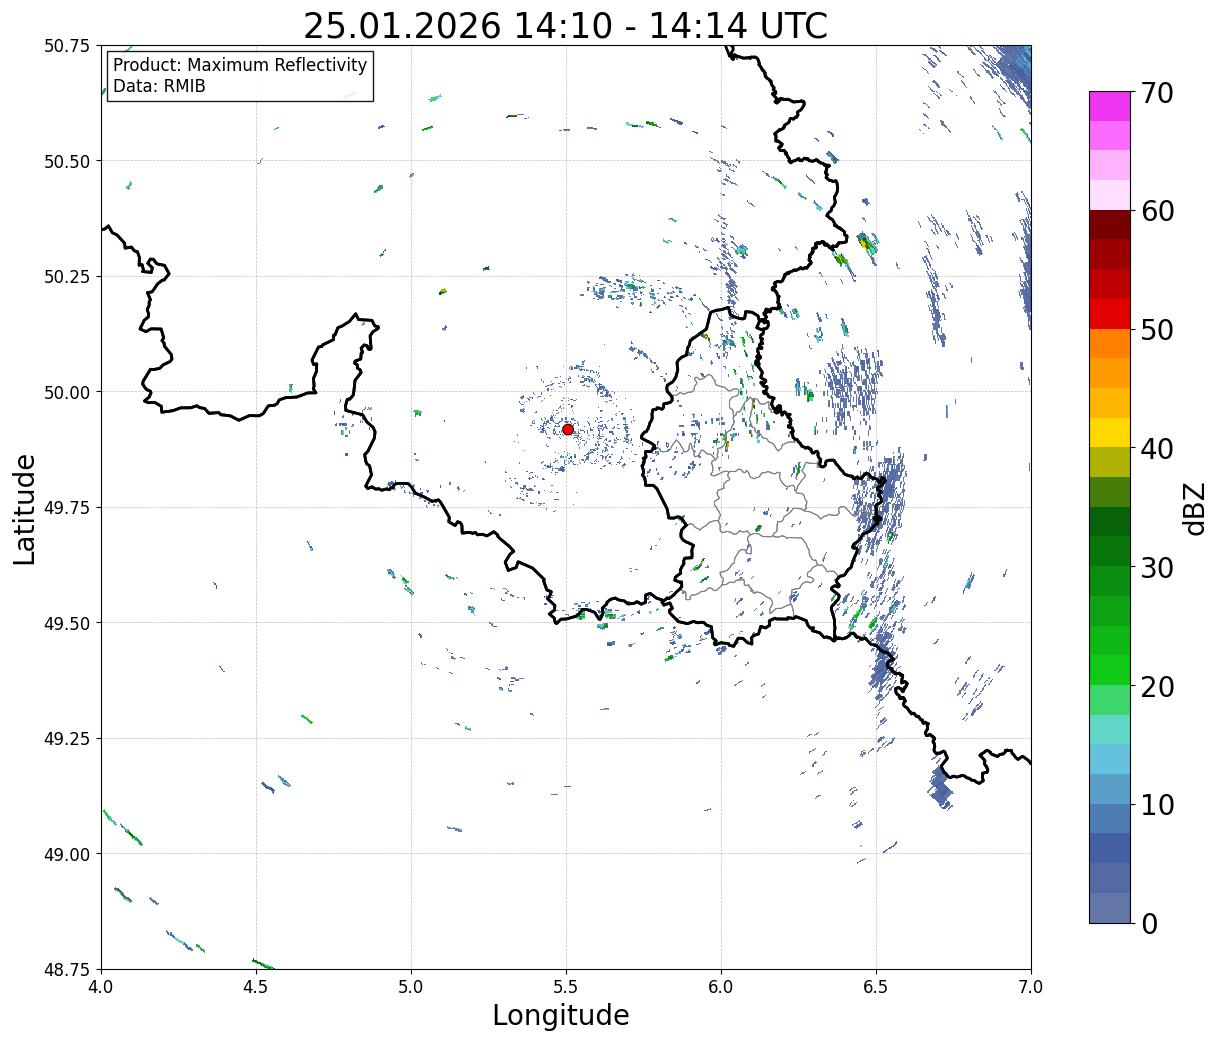Viewport: 1219px width, 1040px height.
Task: Click the latitude tick label 49.50
Action: click(x=67, y=623)
